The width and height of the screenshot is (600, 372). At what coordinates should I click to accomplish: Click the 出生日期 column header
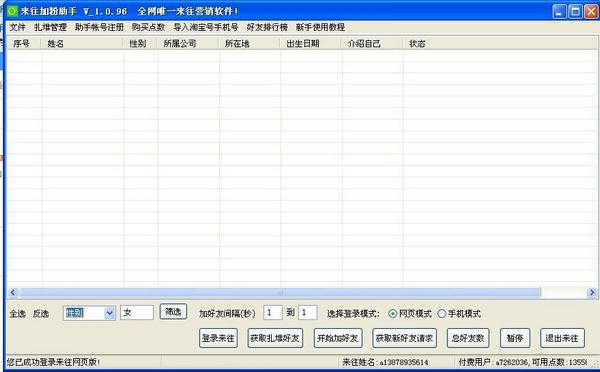tap(311, 44)
